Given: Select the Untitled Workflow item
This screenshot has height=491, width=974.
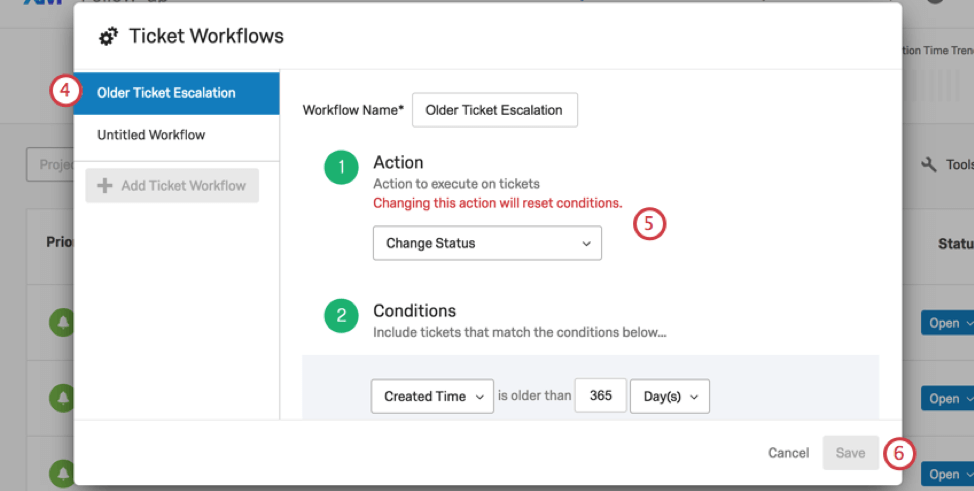Looking at the screenshot, I should pos(151,135).
